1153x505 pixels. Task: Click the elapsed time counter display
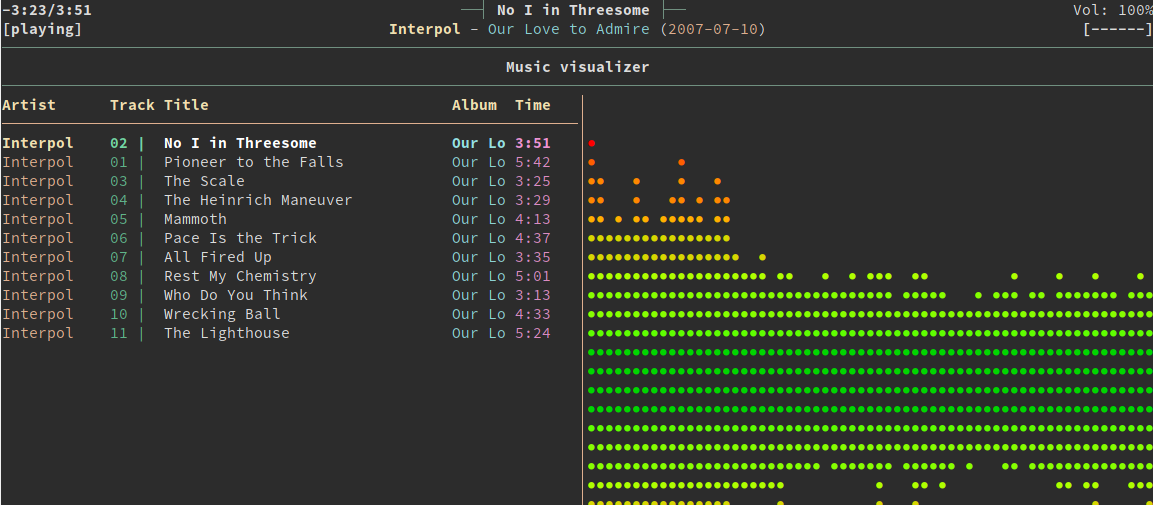click(47, 10)
